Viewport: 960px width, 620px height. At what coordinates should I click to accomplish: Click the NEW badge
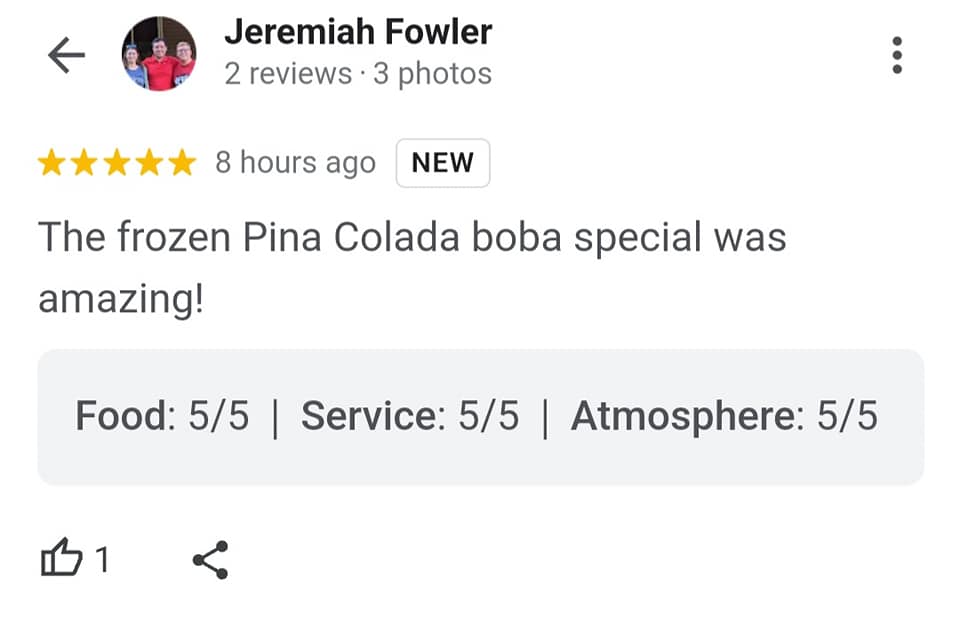(x=443, y=163)
